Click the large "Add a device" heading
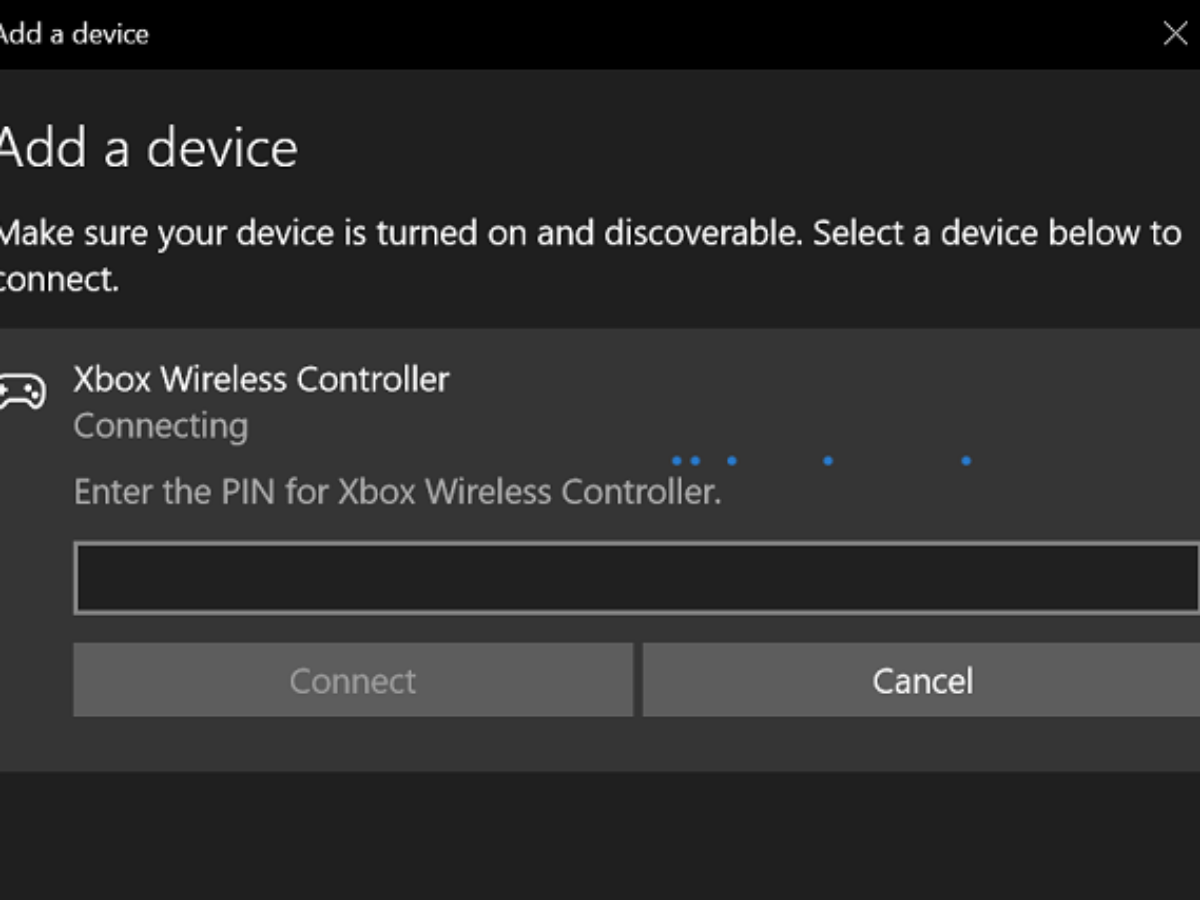Screen dimensions: 1200x900 tap(148, 148)
